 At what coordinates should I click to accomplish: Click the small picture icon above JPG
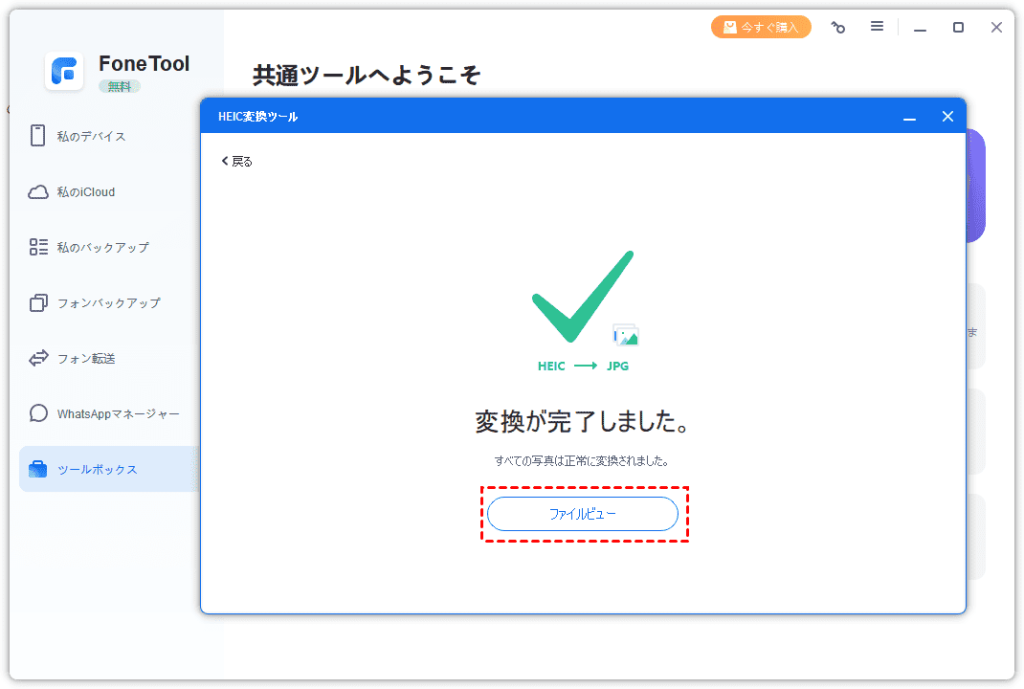coord(625,335)
